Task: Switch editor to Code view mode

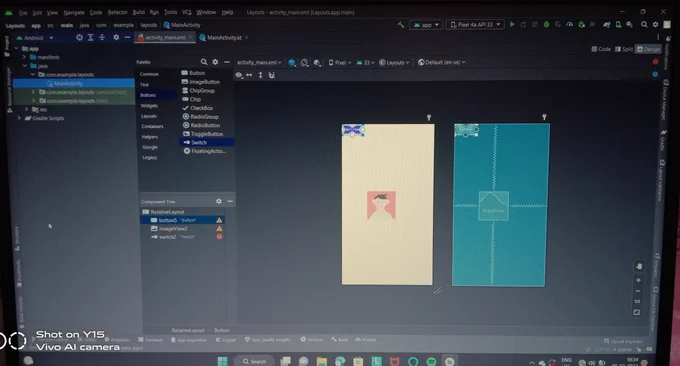Action: [x=601, y=49]
